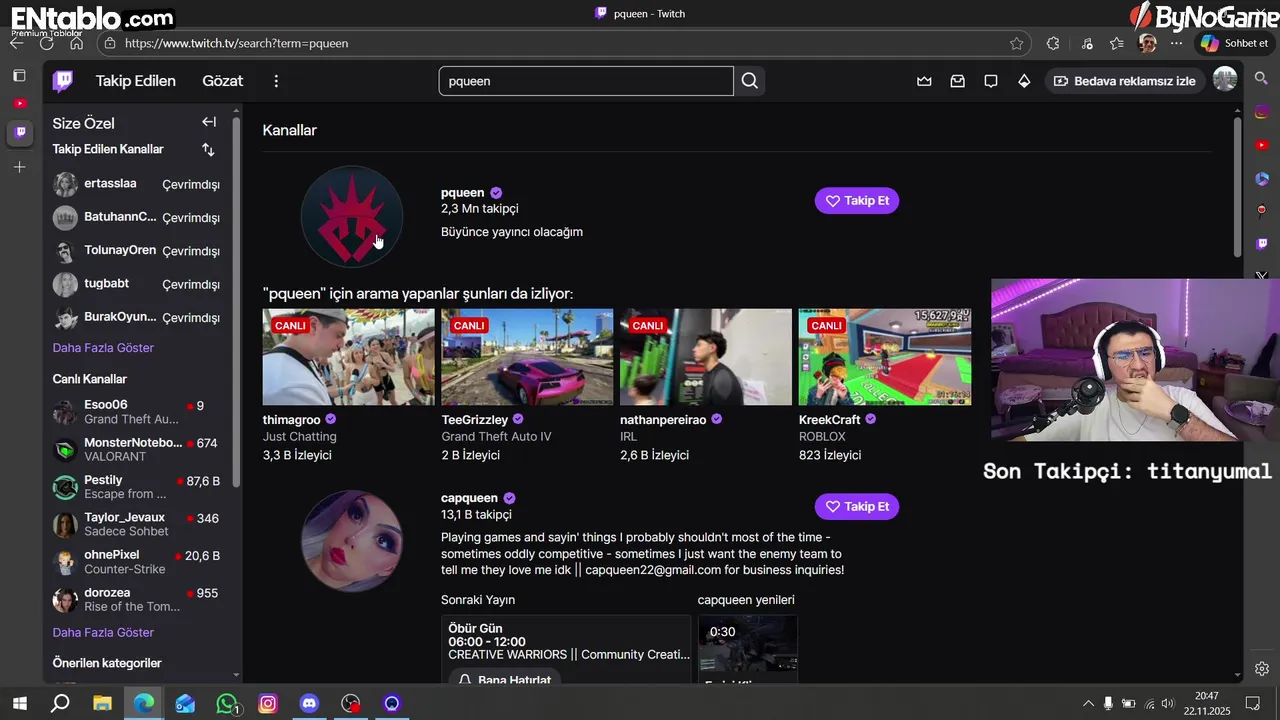Go back in the browser
Image resolution: width=1280 pixels, height=720 pixels.
coord(17,43)
